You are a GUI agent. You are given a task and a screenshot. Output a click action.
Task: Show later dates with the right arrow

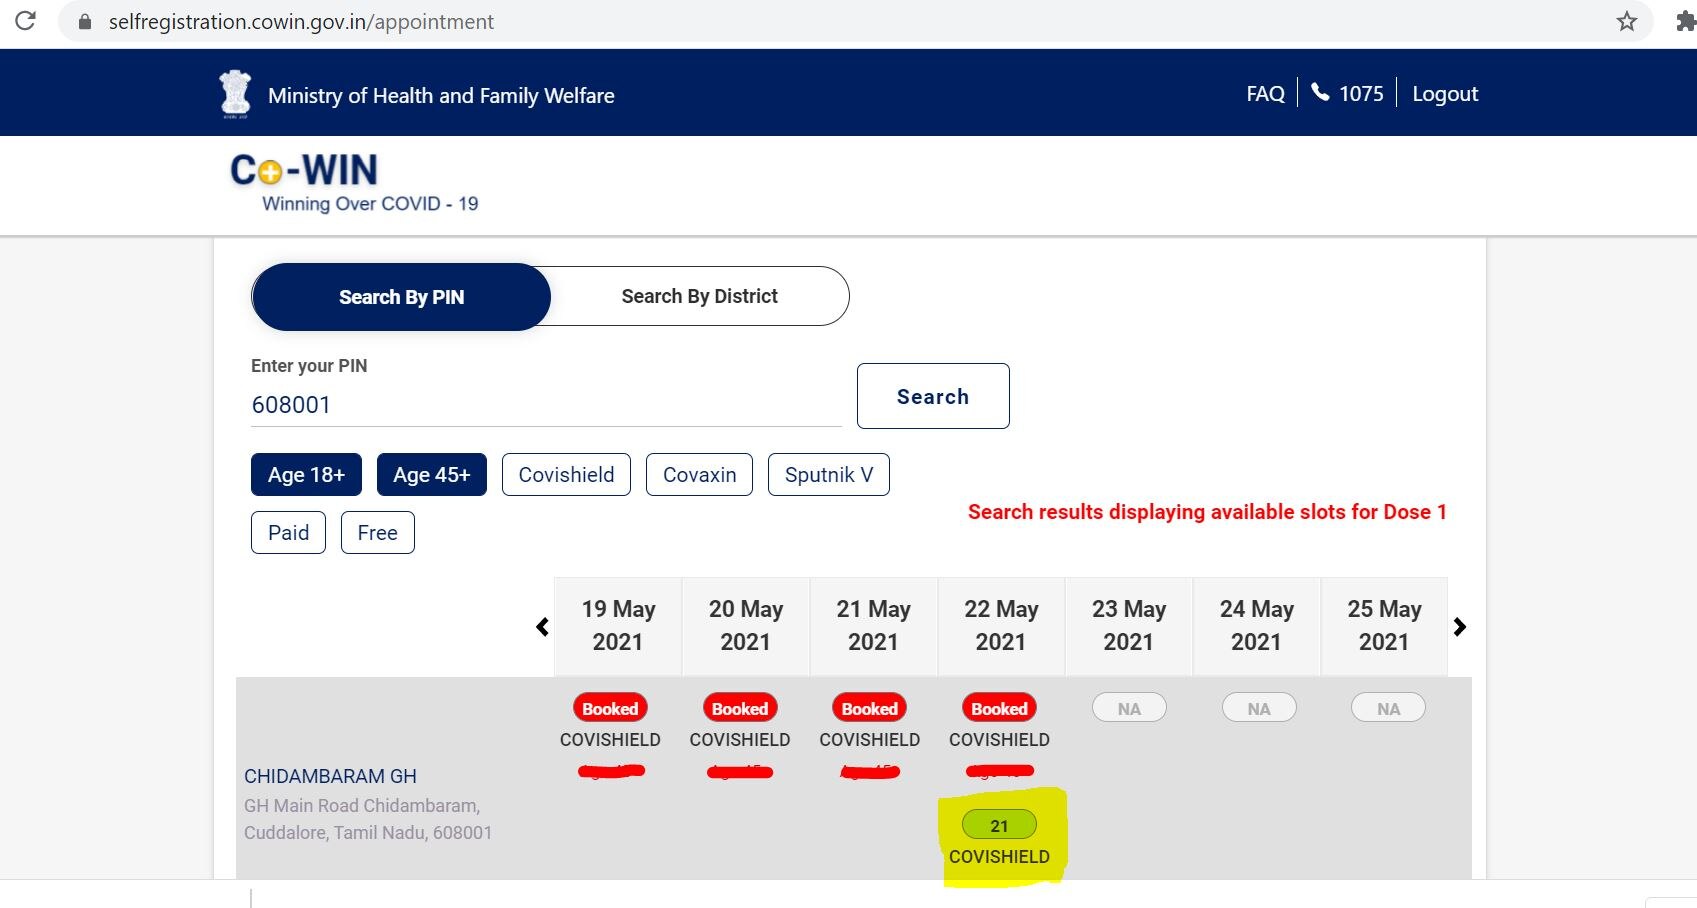[1460, 627]
